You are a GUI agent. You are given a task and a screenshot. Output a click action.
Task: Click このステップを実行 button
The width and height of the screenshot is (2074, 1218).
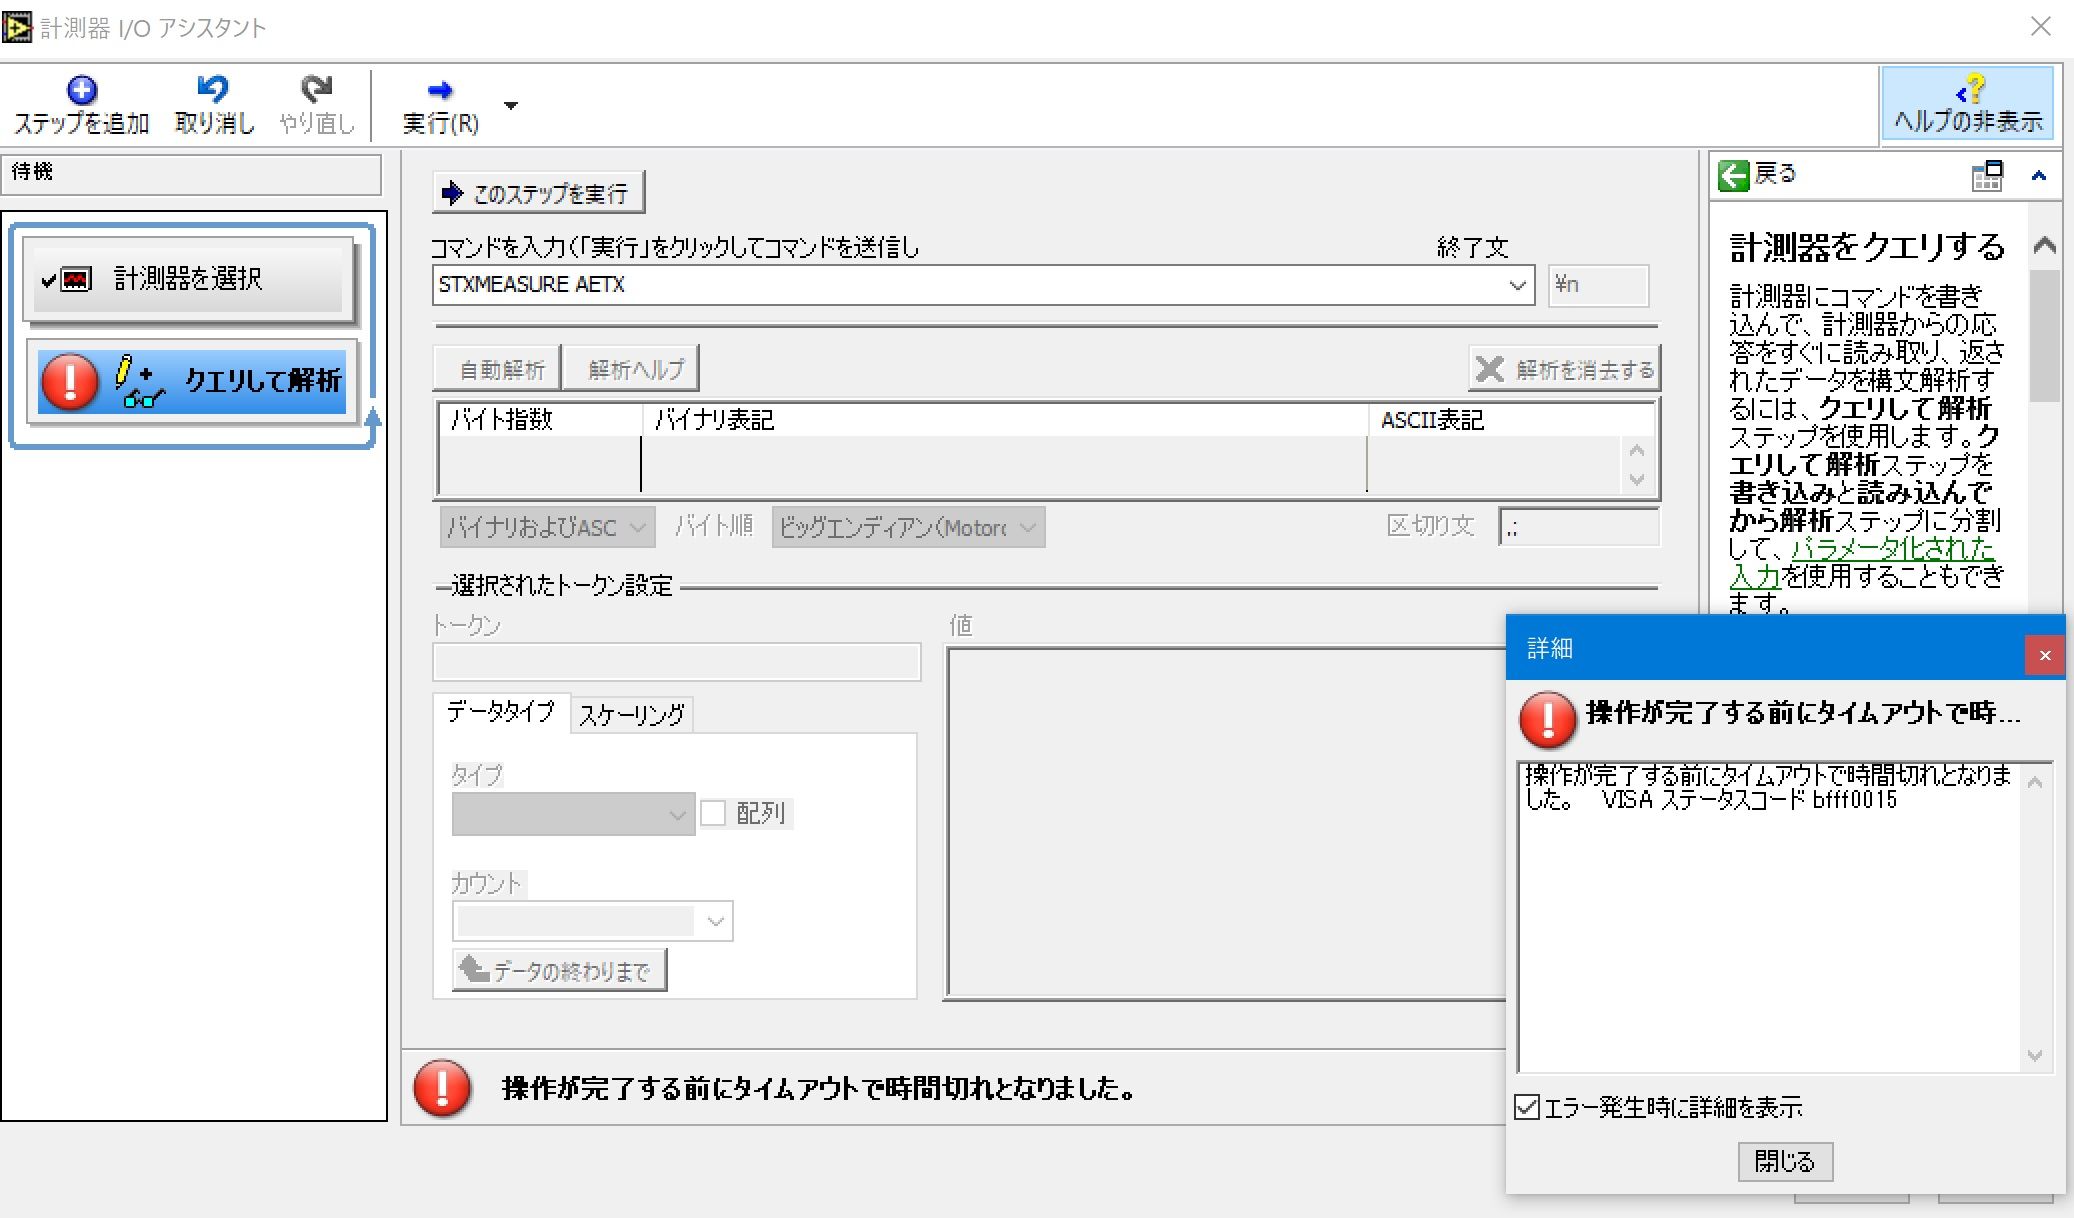click(x=538, y=193)
